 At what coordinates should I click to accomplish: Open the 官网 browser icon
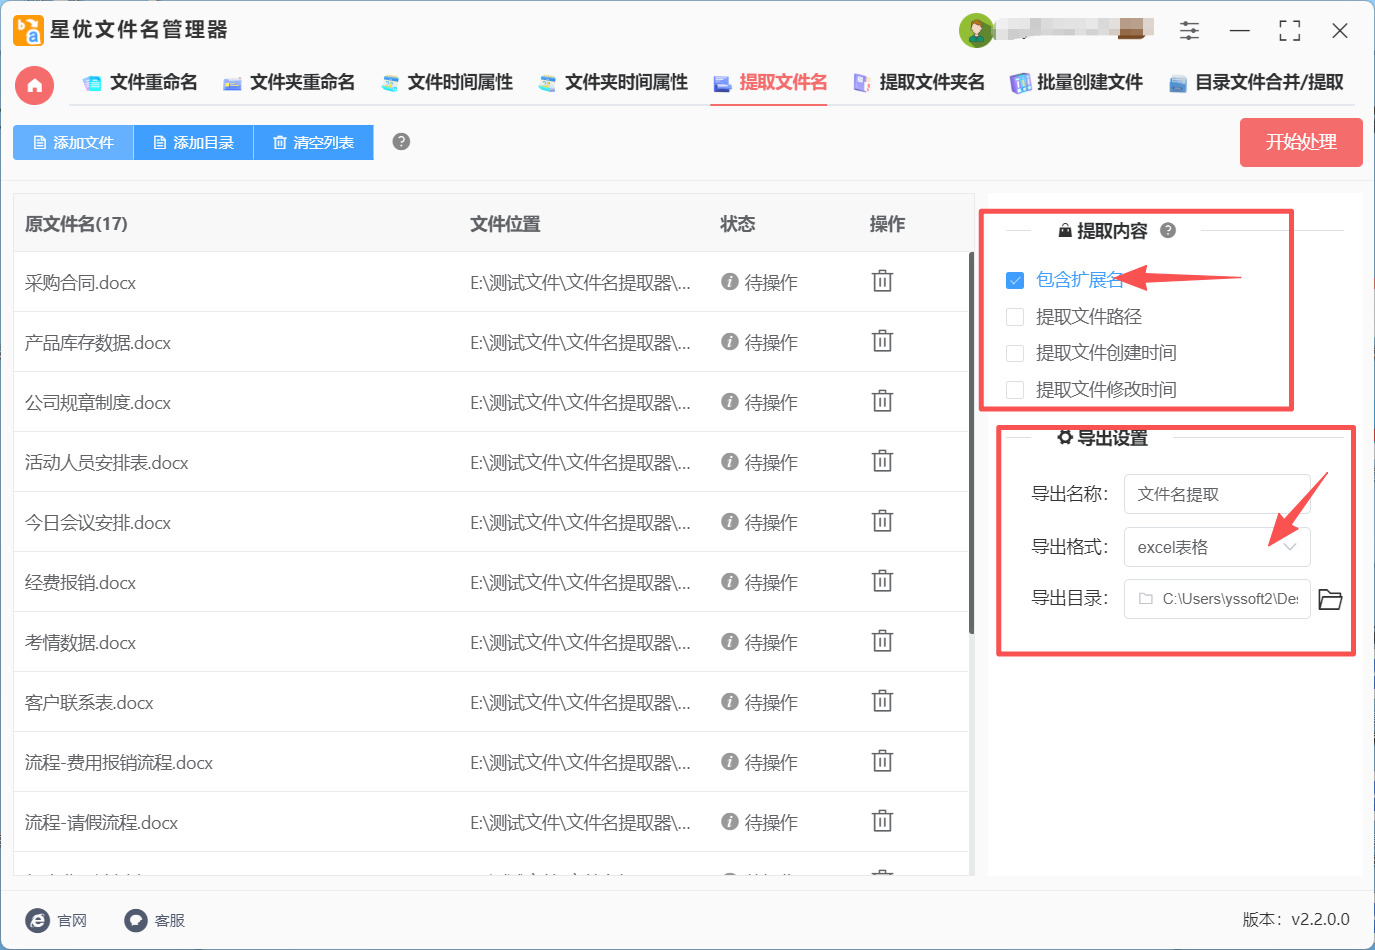pos(38,921)
